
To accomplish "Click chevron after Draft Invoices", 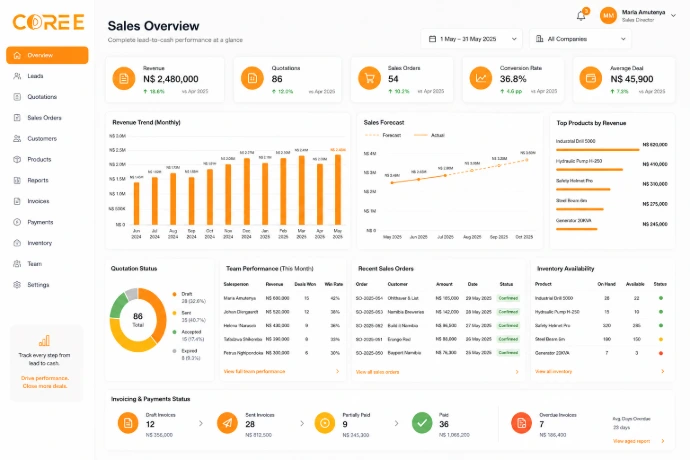I will click(201, 423).
